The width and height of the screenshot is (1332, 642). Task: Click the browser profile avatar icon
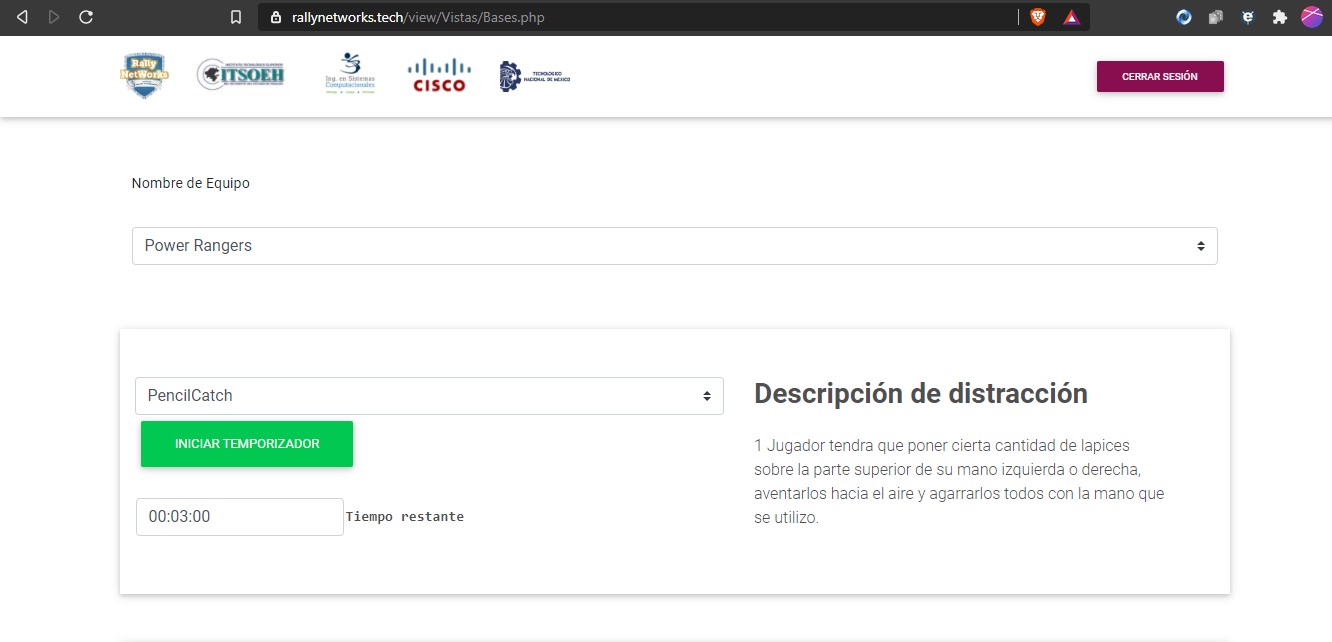(1311, 17)
